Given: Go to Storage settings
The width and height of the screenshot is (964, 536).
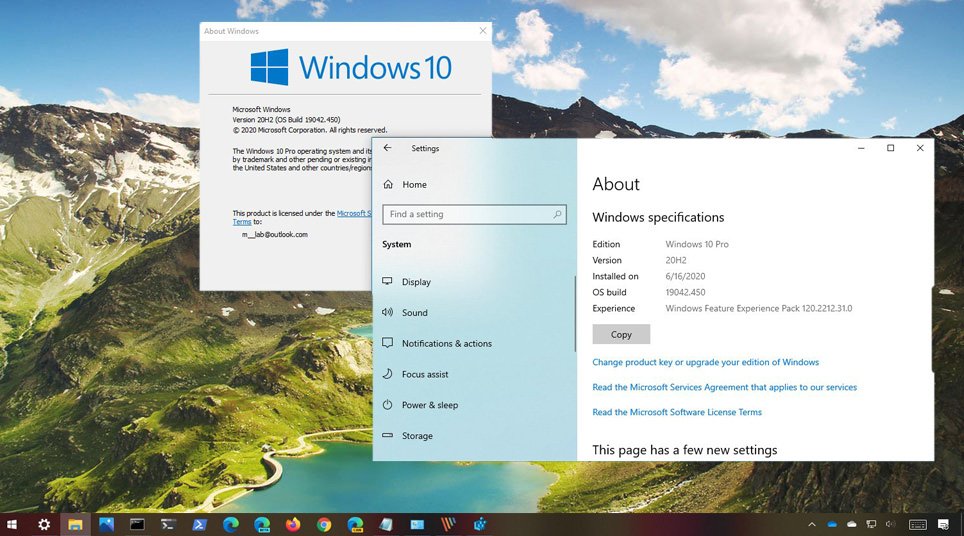Looking at the screenshot, I should [x=416, y=436].
